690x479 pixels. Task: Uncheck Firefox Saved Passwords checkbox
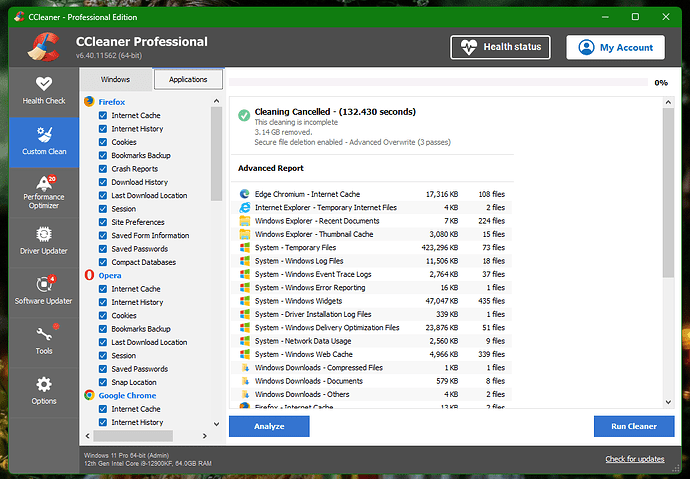pos(103,249)
